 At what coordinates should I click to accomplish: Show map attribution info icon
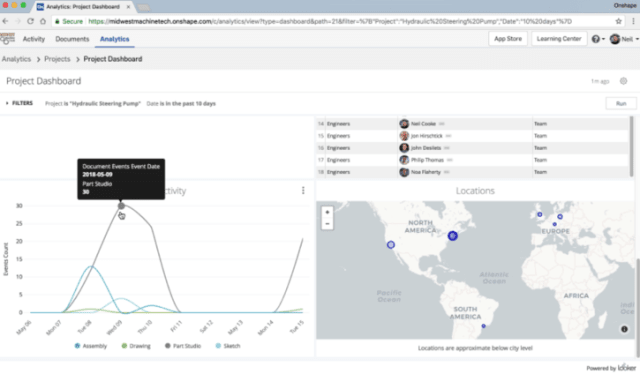pos(624,329)
